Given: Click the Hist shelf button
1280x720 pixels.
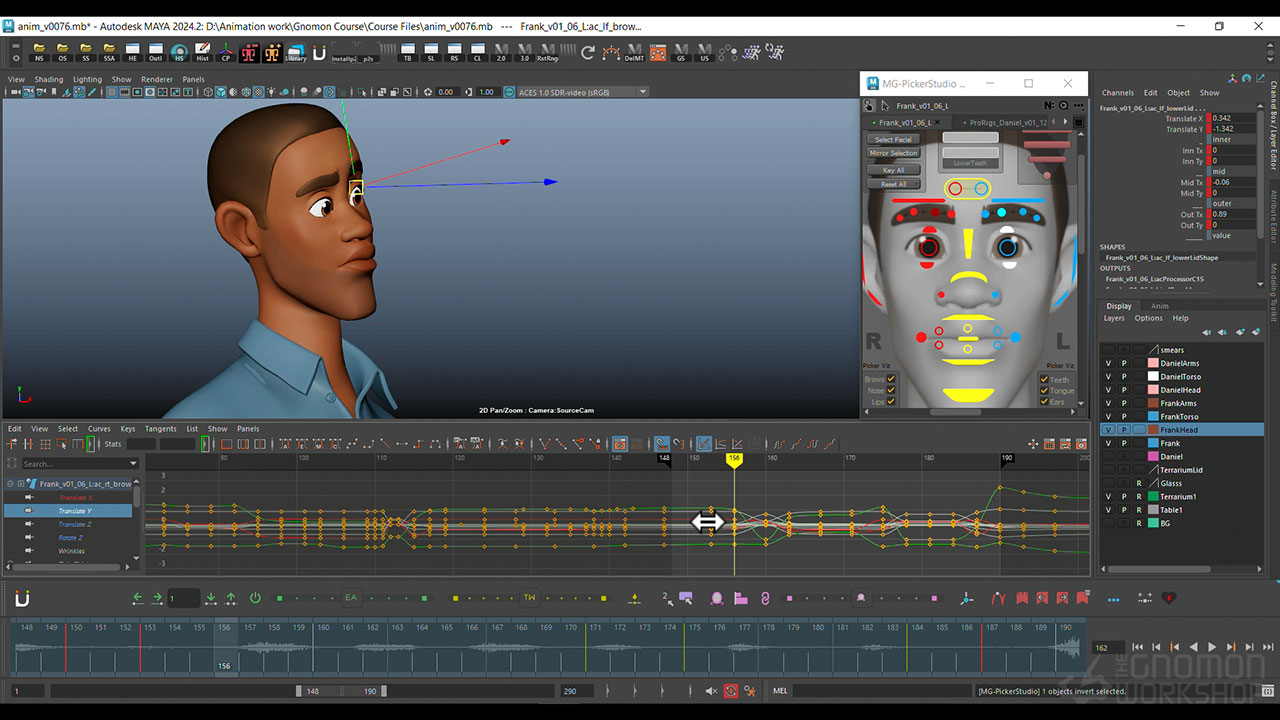Looking at the screenshot, I should 202,53.
